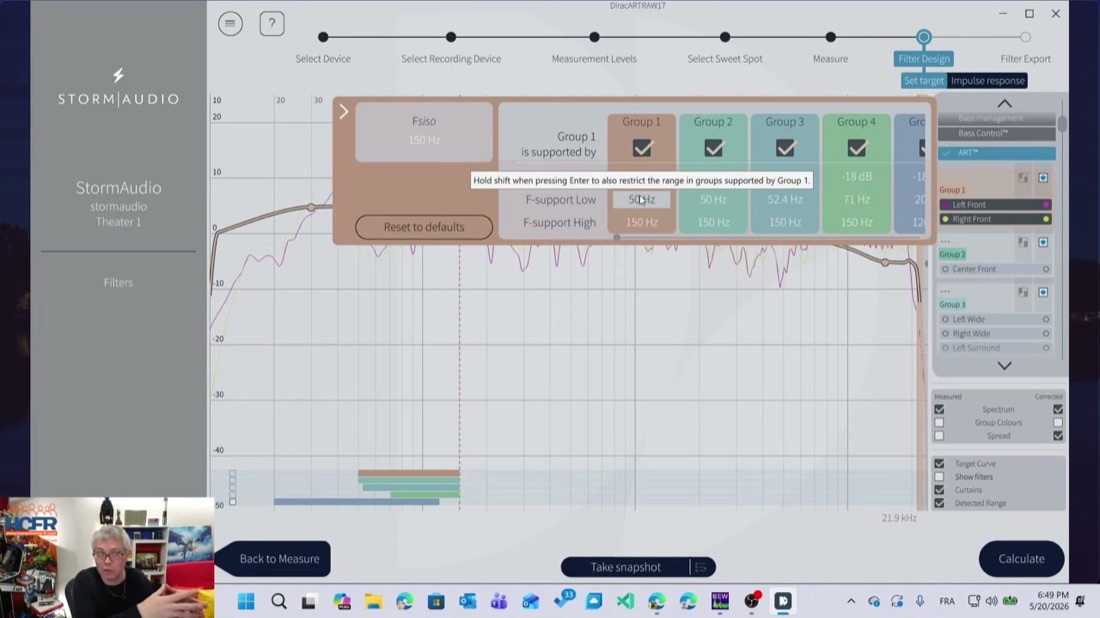This screenshot has height=618, width=1100.
Task: Select Bass Control option
Action: [x=997, y=133]
